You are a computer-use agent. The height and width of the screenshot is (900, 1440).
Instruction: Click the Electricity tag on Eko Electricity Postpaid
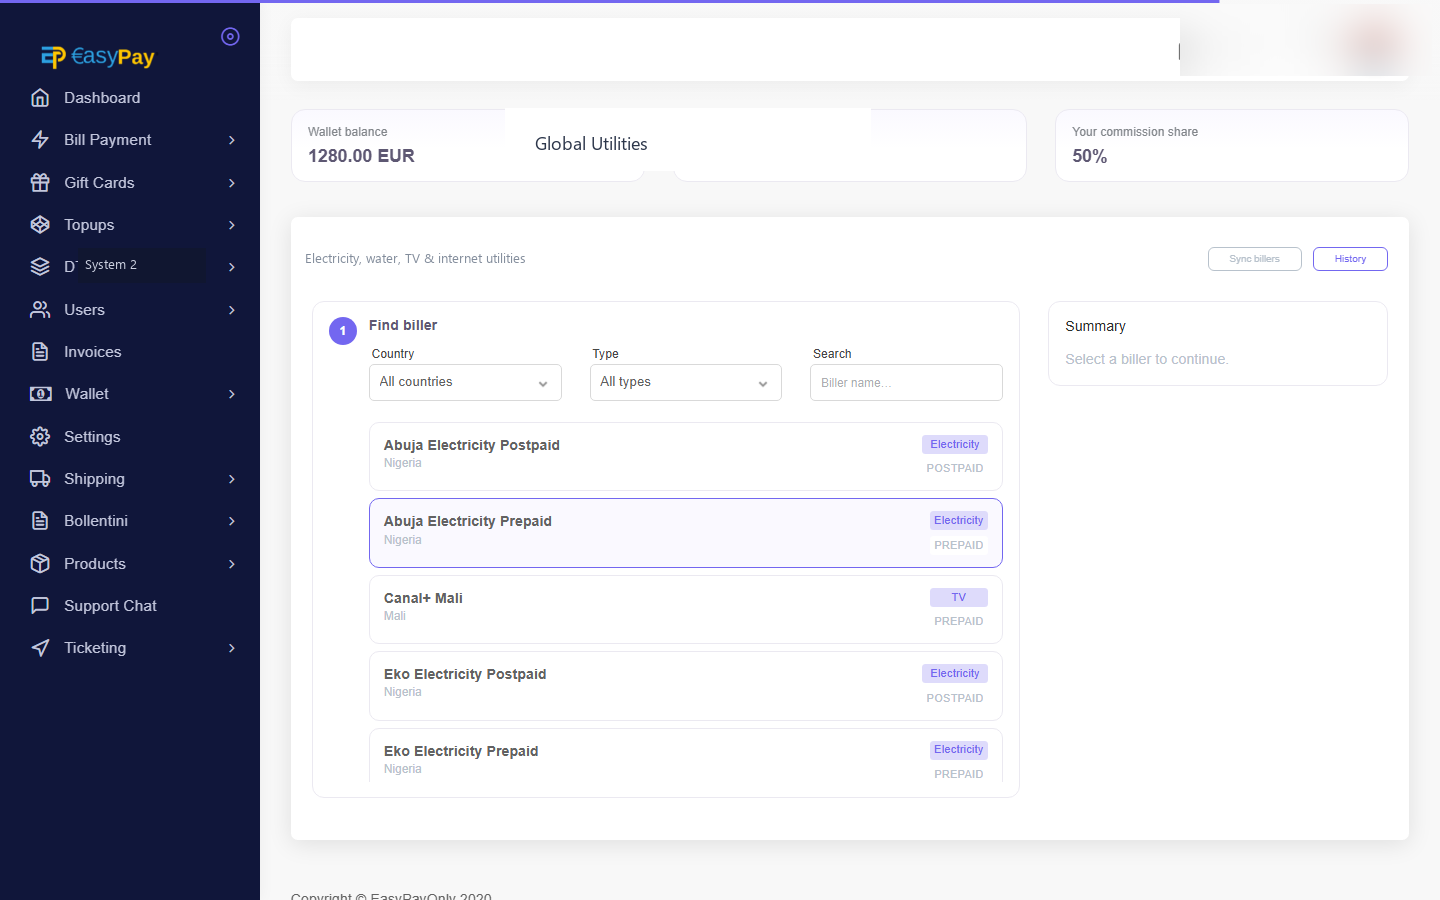955,673
